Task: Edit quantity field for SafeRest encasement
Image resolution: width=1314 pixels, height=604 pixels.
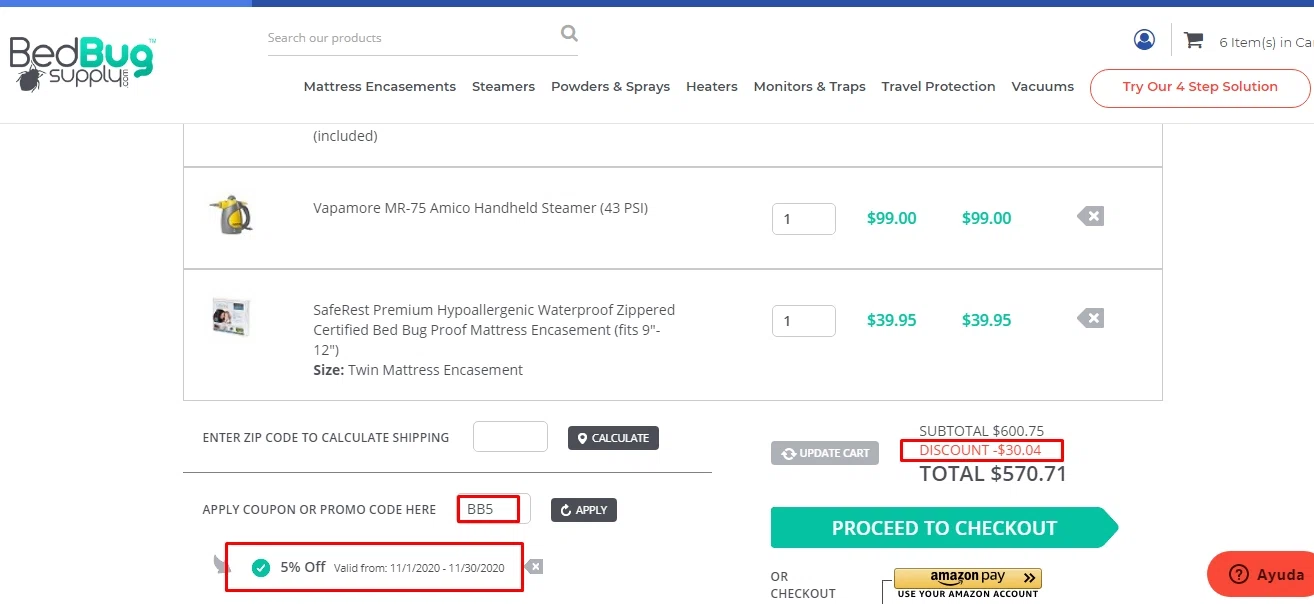Action: tap(803, 321)
